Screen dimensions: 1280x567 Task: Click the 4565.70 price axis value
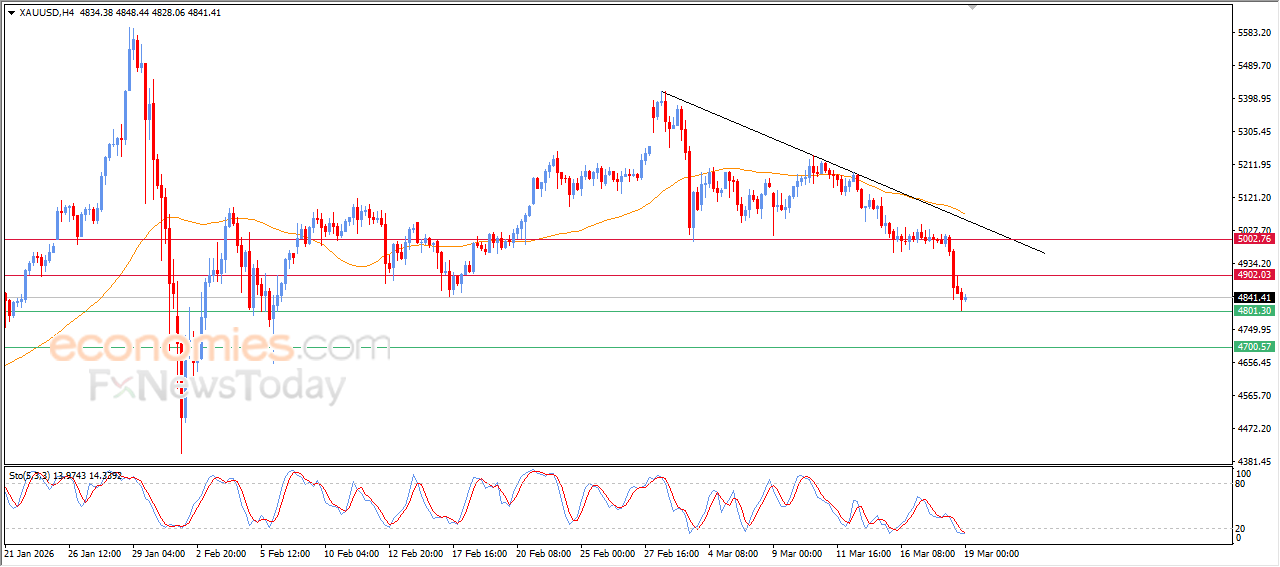click(1253, 396)
